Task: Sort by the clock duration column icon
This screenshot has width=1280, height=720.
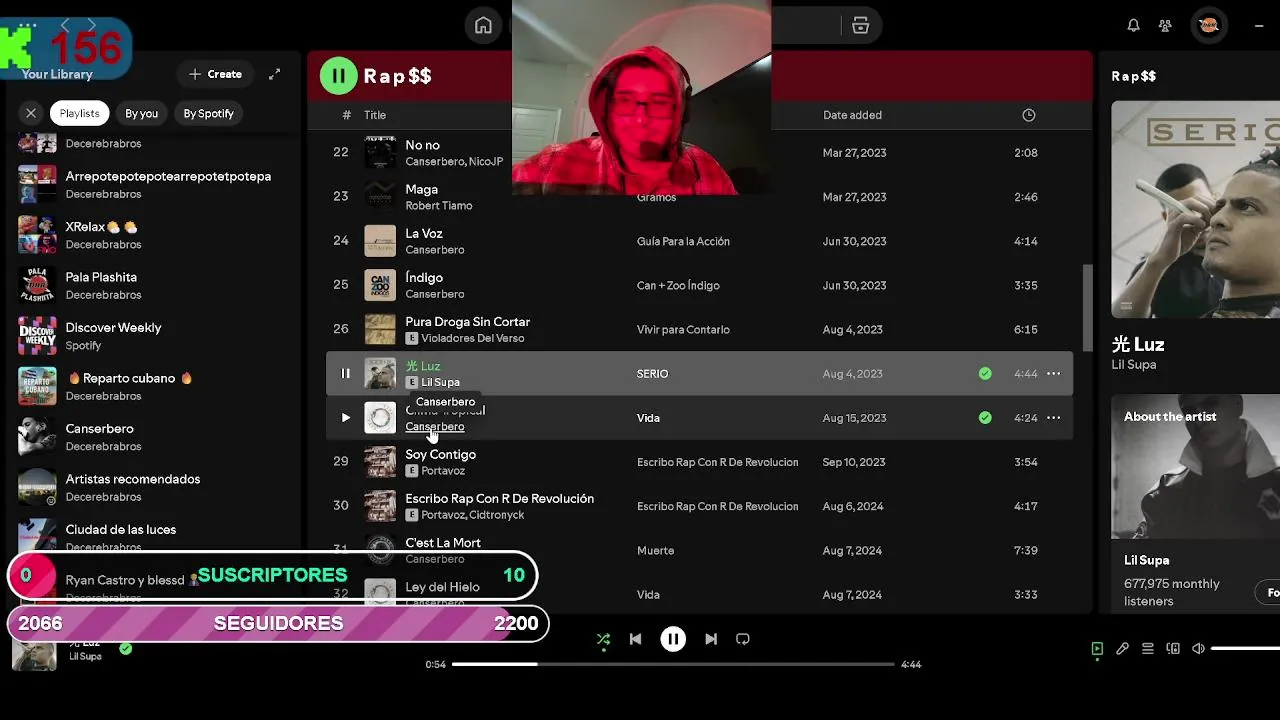Action: [x=1028, y=115]
